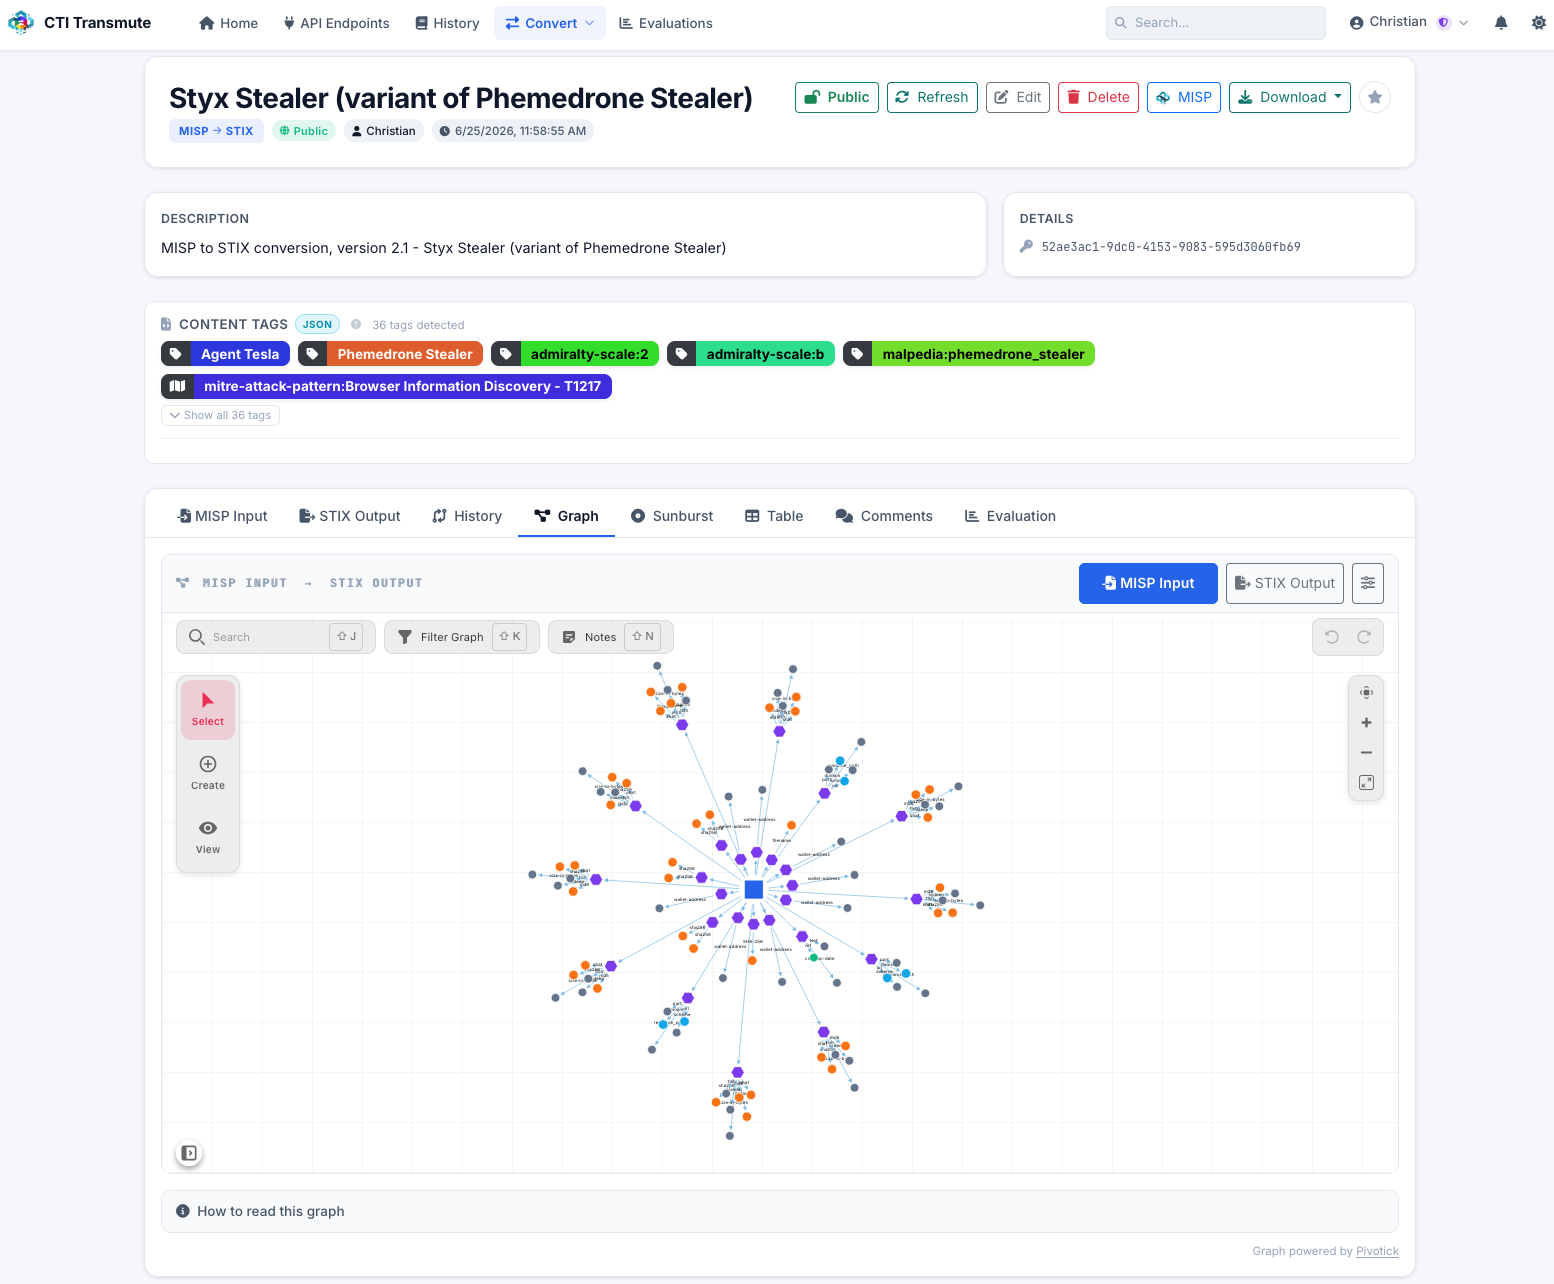Zoom out of the graph with the minus icon
Image resolution: width=1554 pixels, height=1284 pixels.
[1366, 752]
